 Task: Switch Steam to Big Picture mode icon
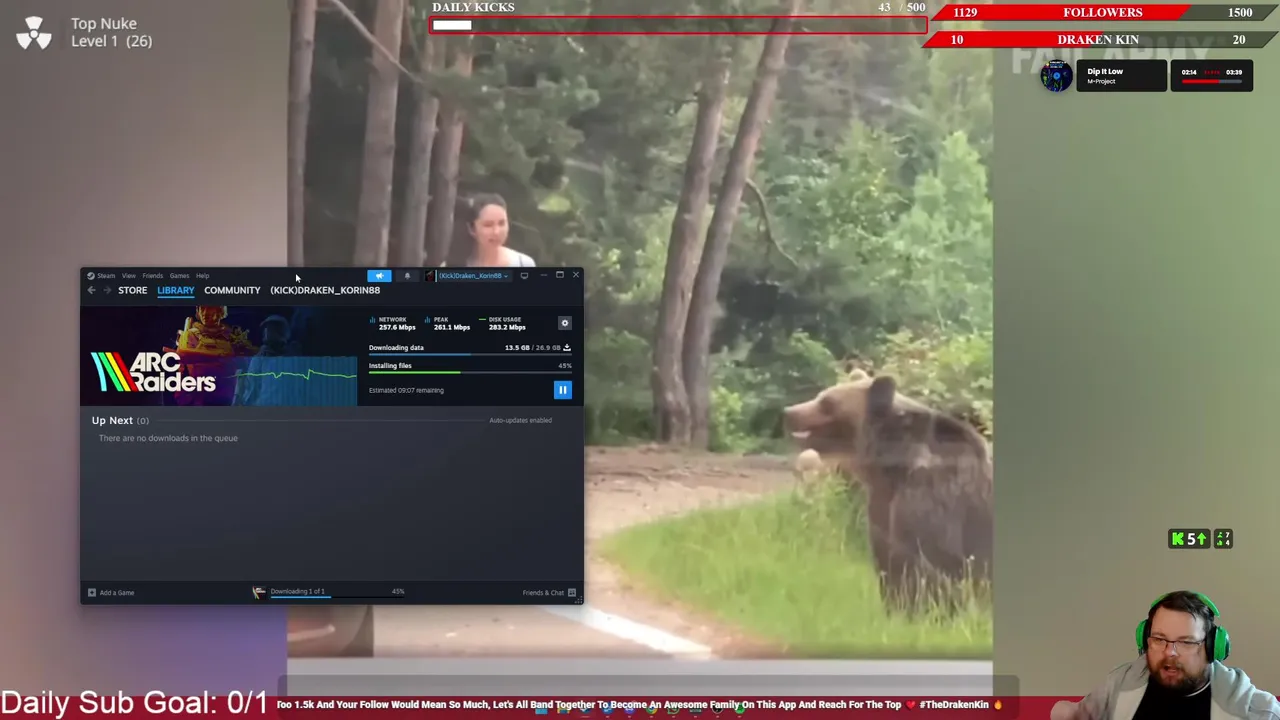(x=524, y=276)
